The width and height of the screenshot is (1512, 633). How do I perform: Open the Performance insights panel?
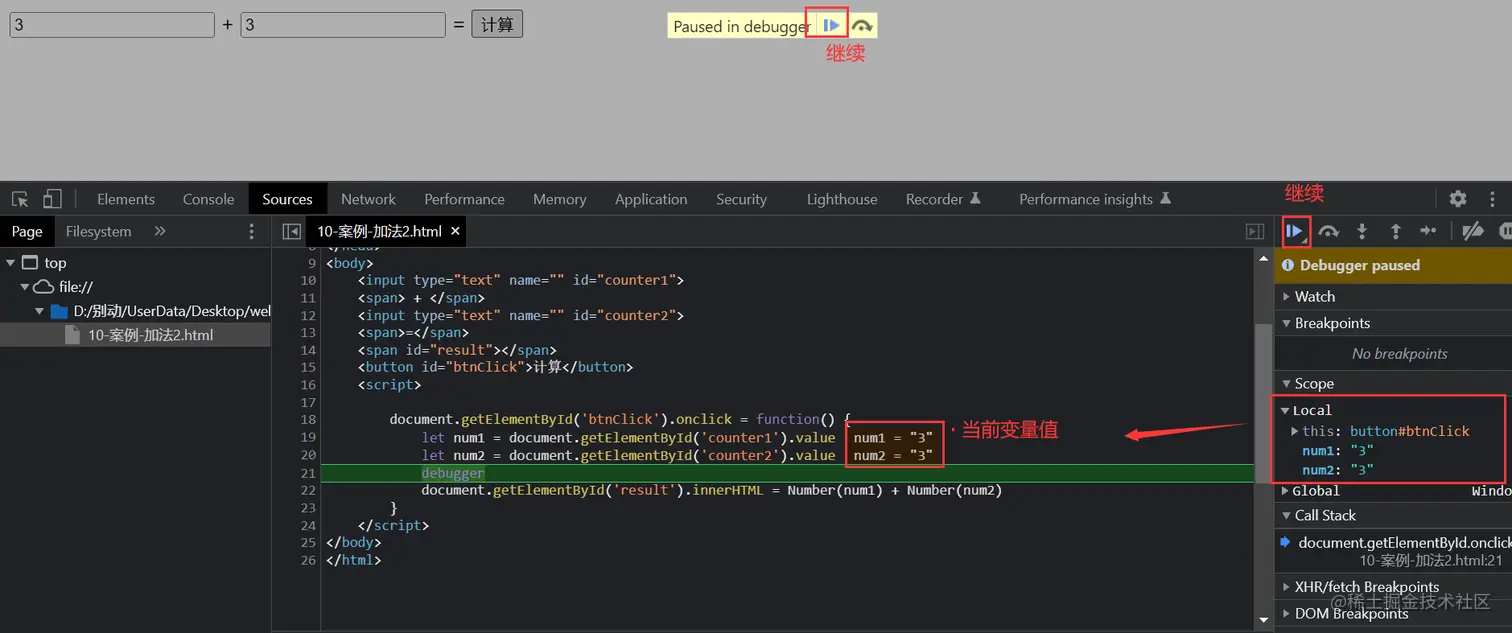pos(1094,199)
